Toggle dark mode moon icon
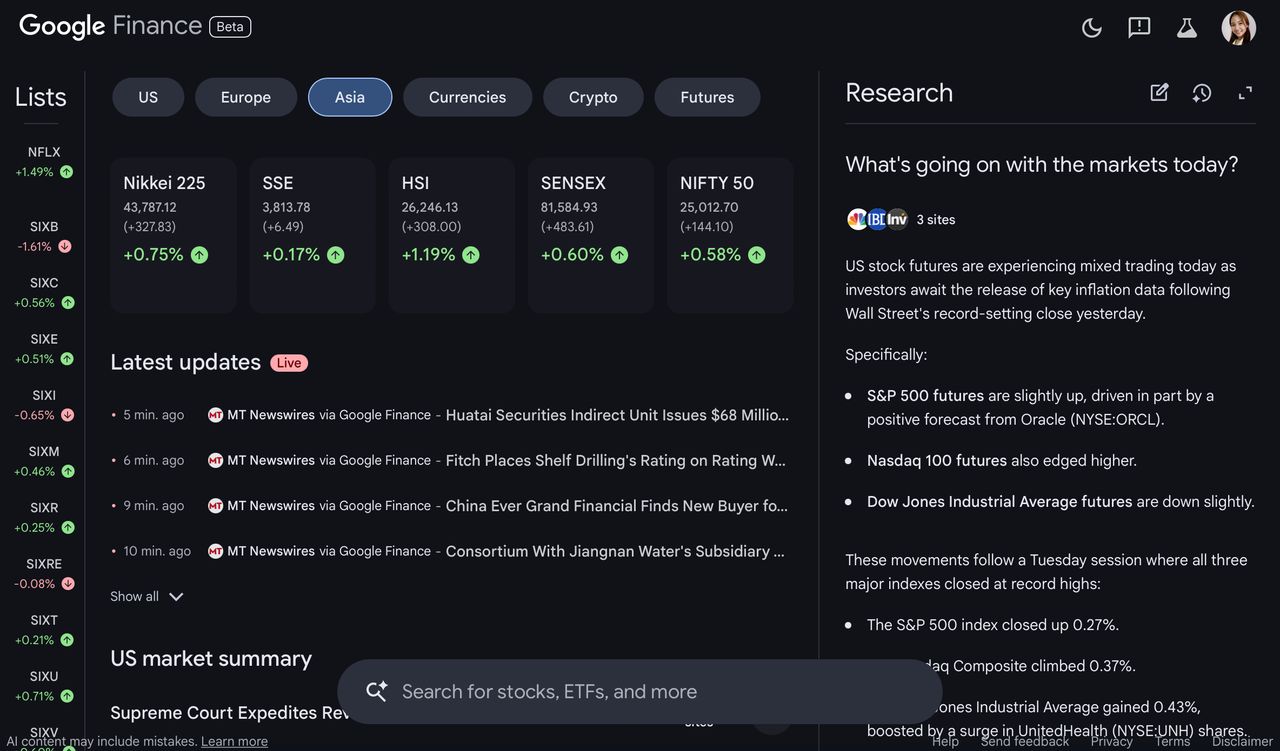Screen dimensions: 1280x751 tap(1092, 28)
